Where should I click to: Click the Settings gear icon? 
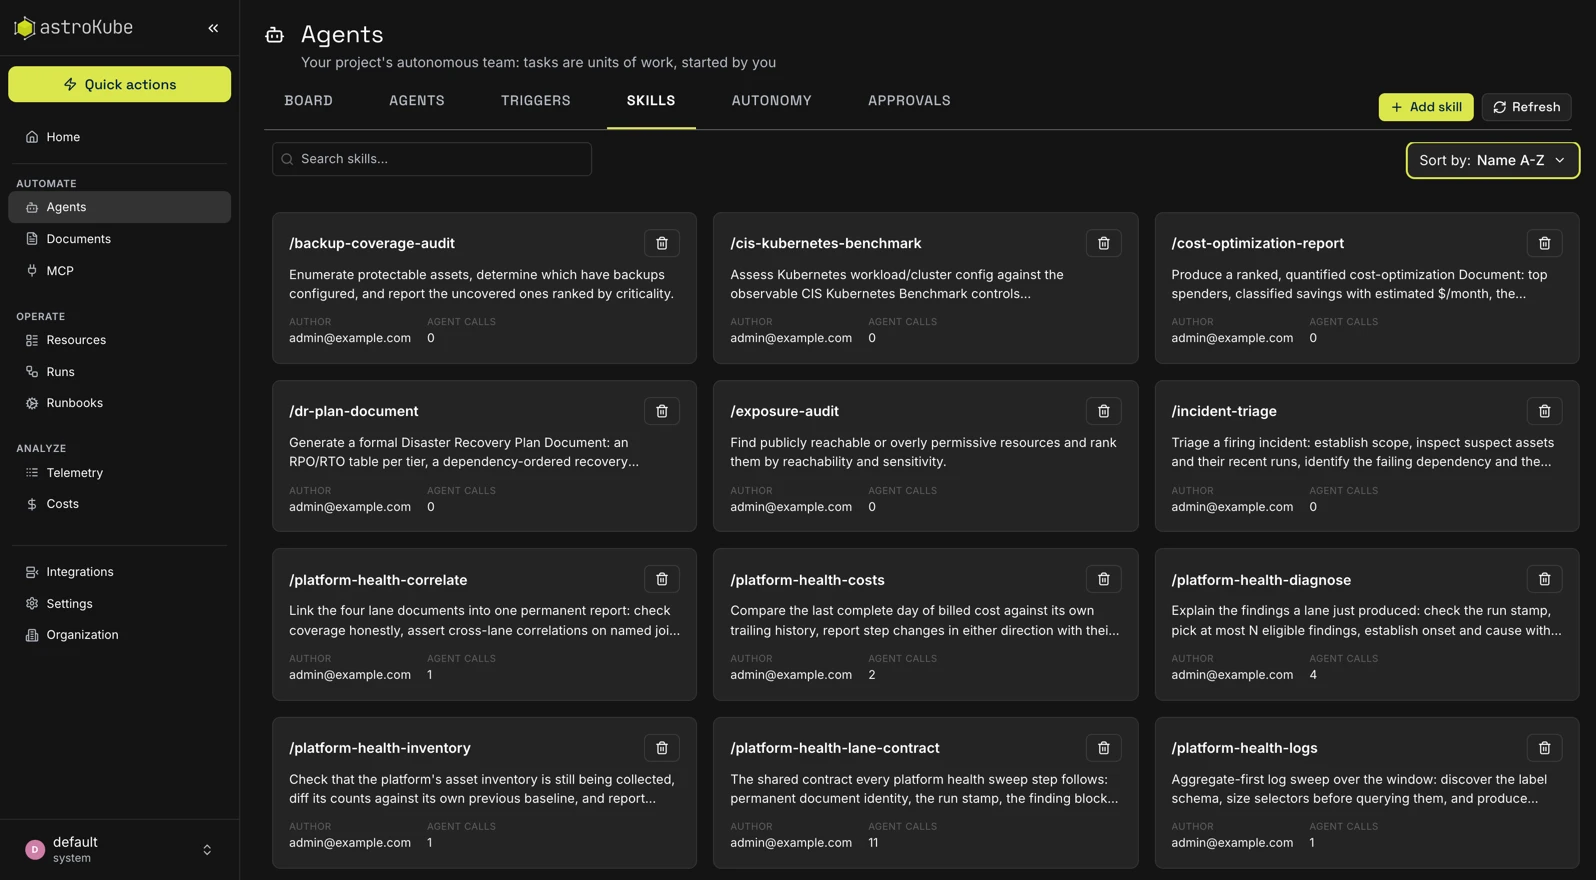32,604
